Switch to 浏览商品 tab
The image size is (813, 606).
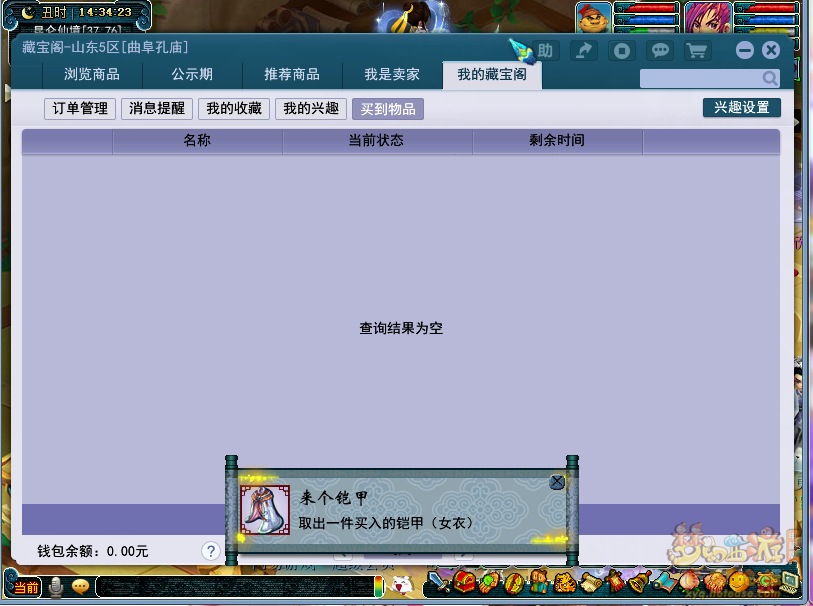(92, 75)
